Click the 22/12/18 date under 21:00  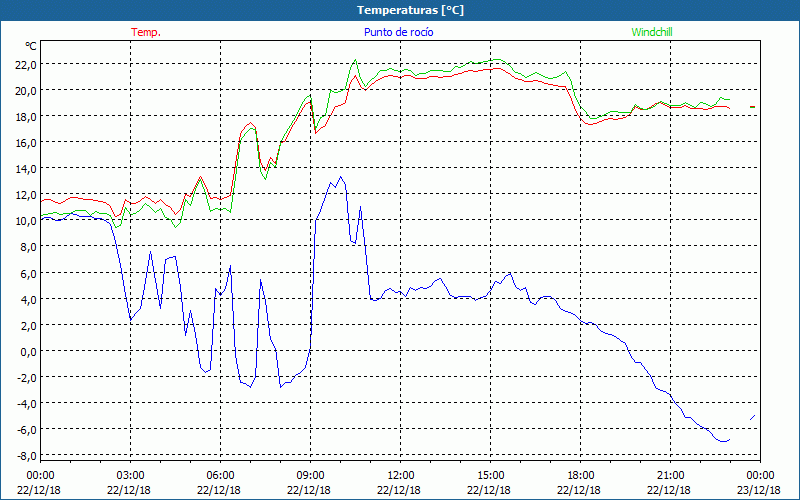[x=670, y=490]
